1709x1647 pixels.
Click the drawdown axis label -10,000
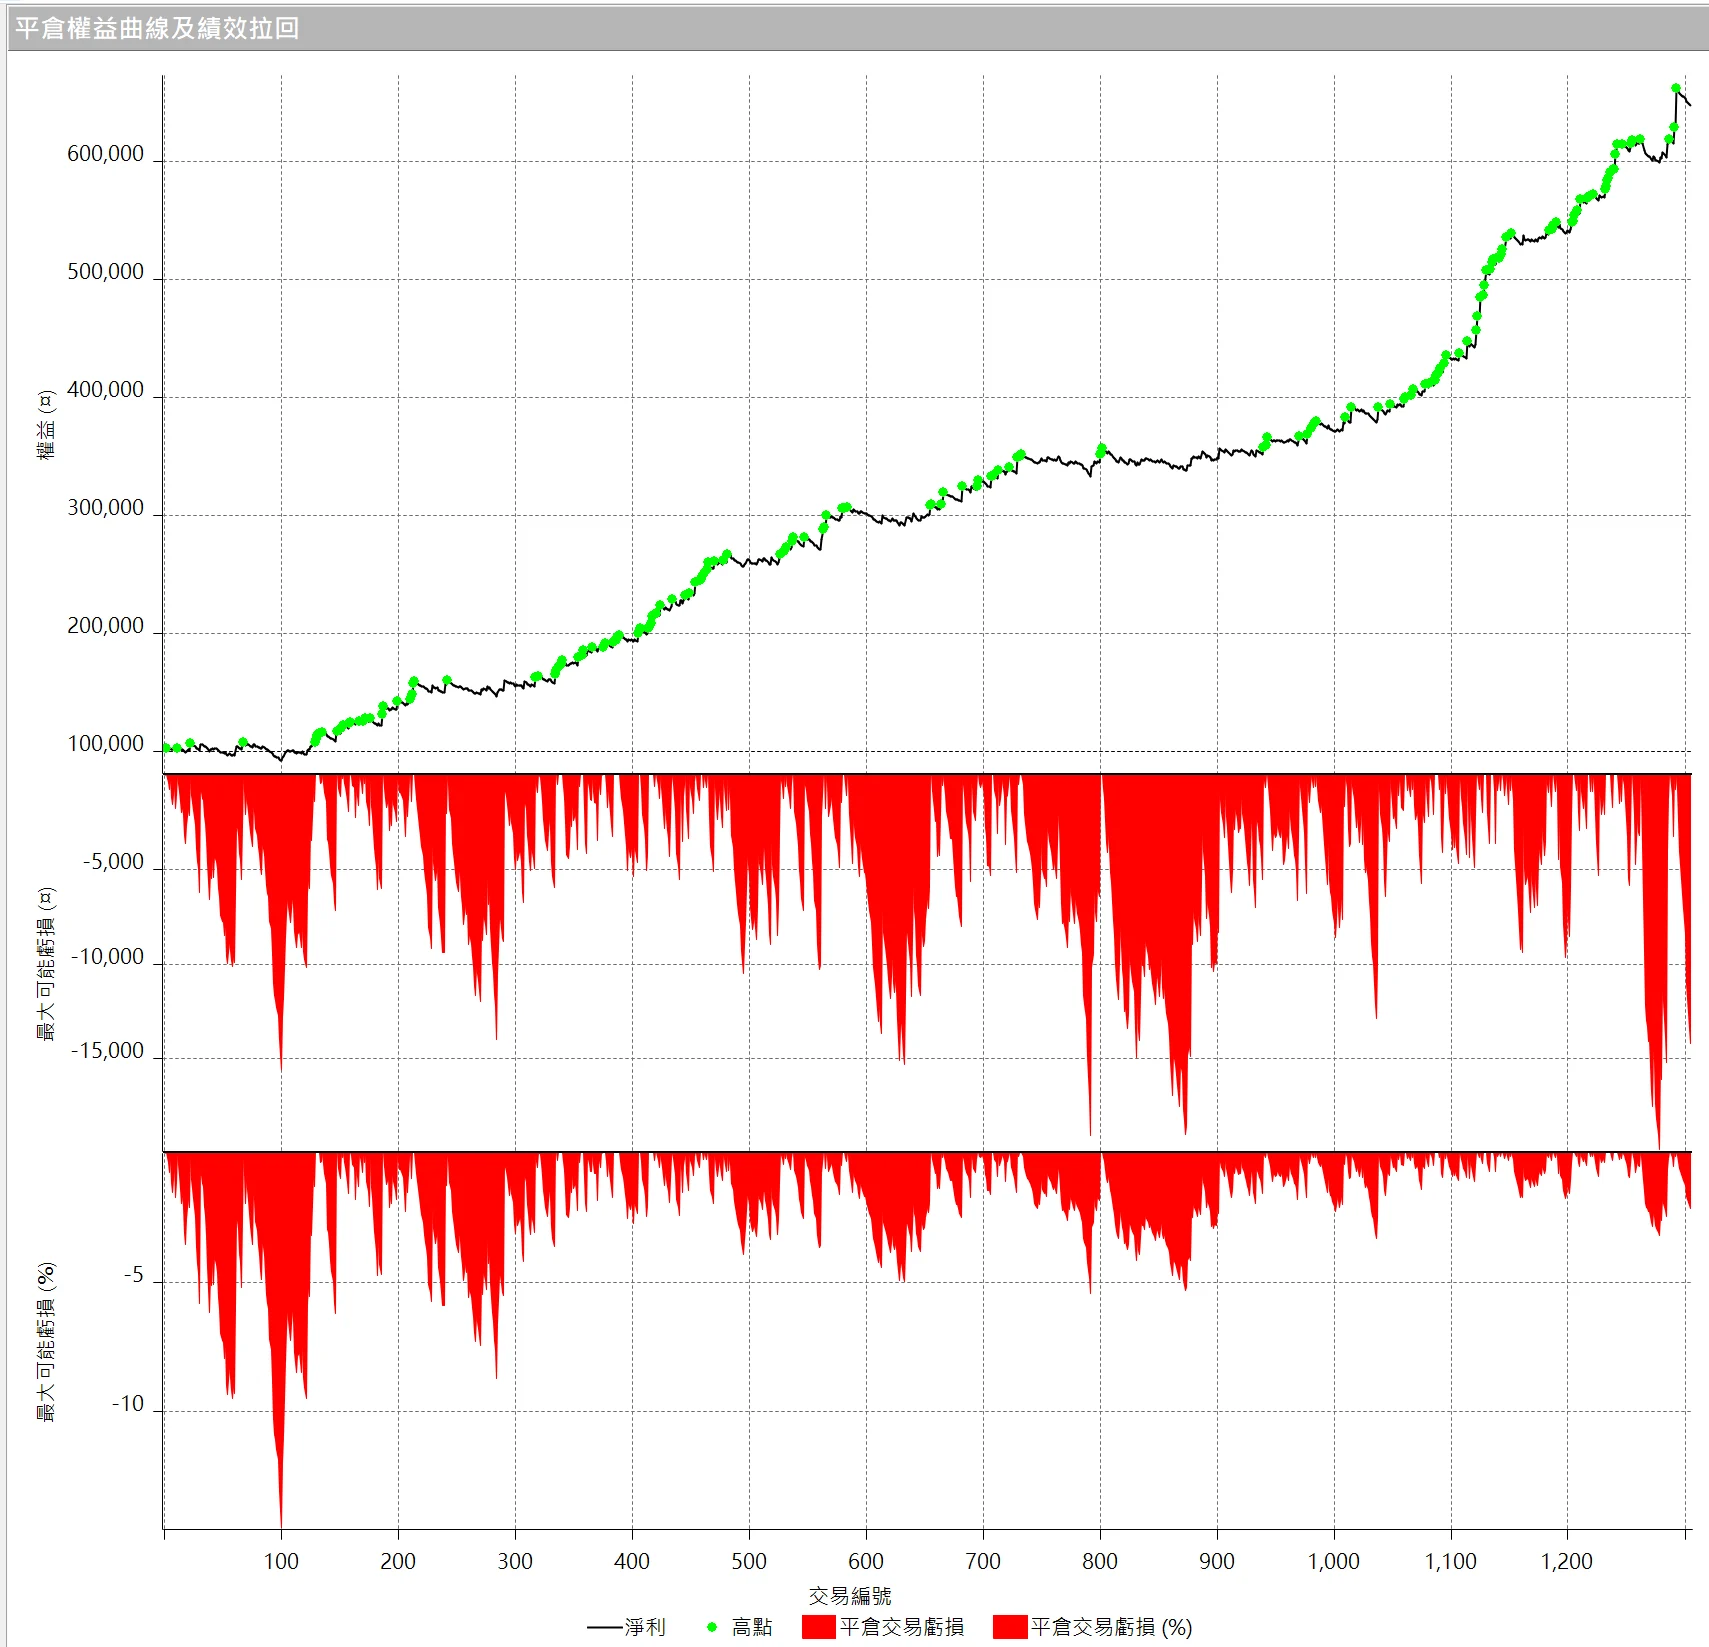coord(108,957)
